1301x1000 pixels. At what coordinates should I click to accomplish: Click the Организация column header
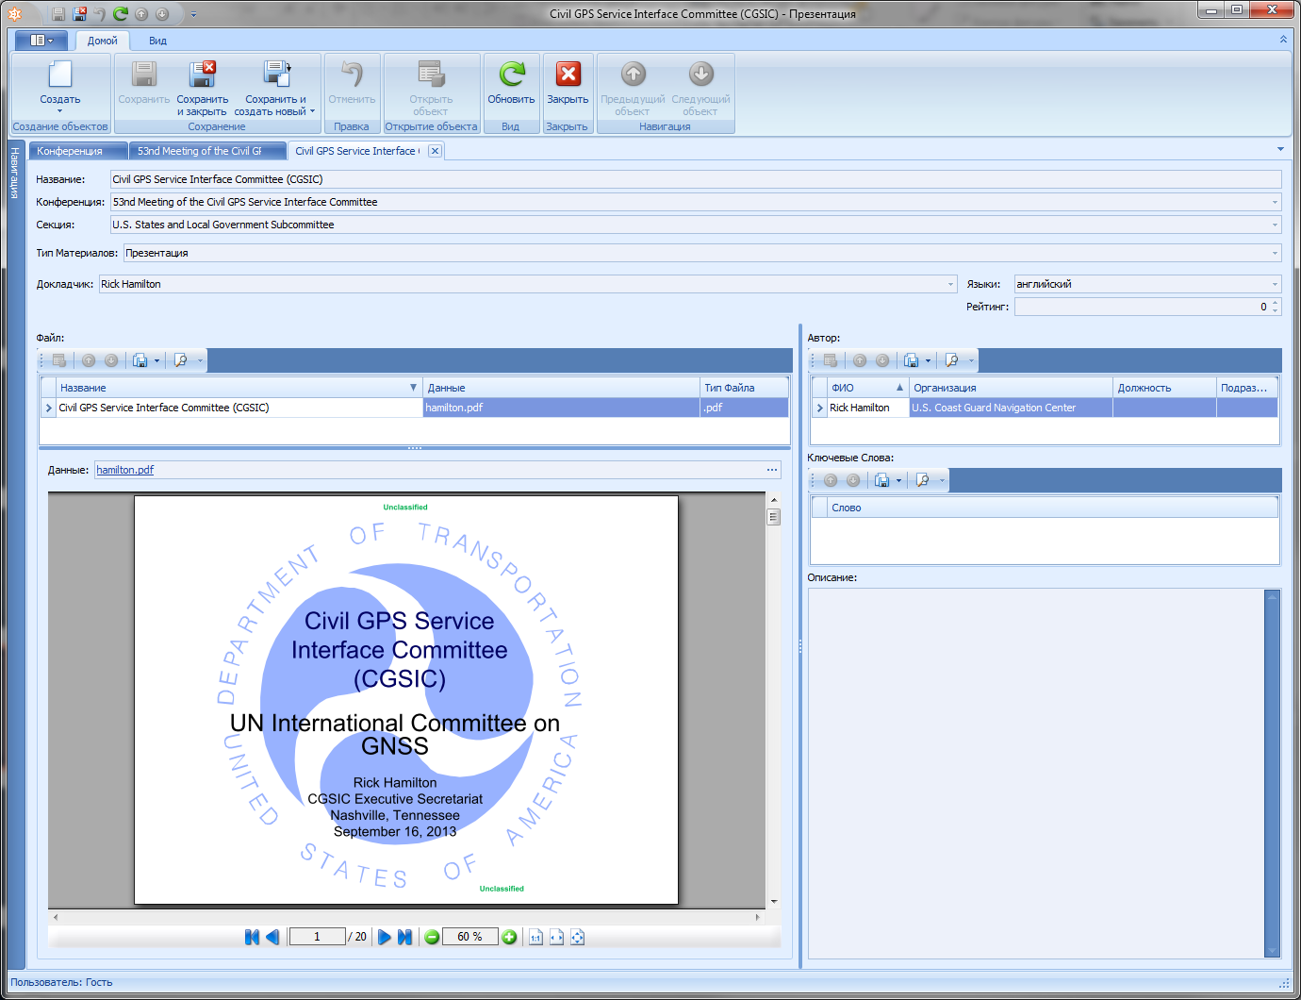click(x=1011, y=388)
